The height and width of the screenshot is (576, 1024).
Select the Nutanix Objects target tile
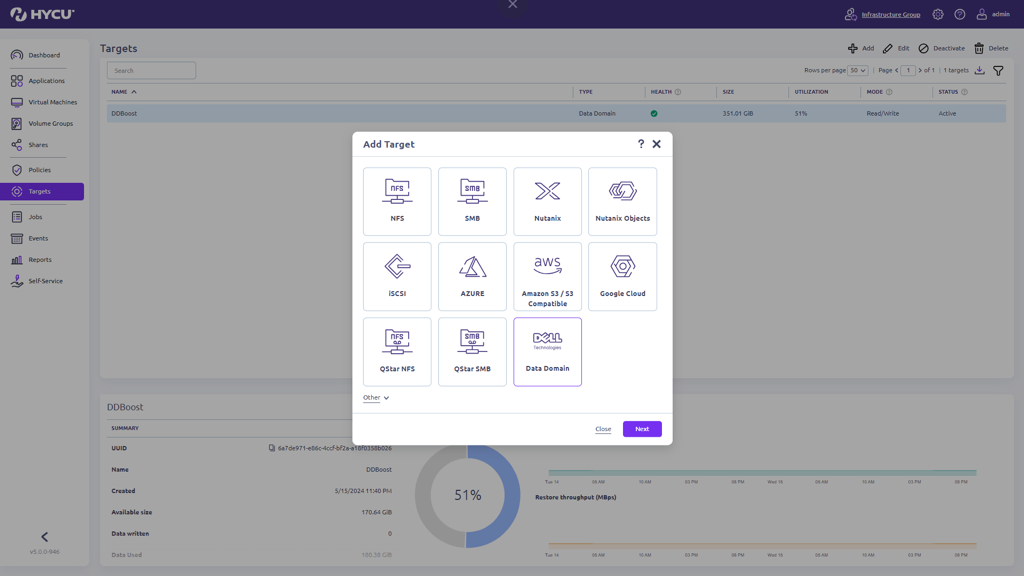coord(622,201)
